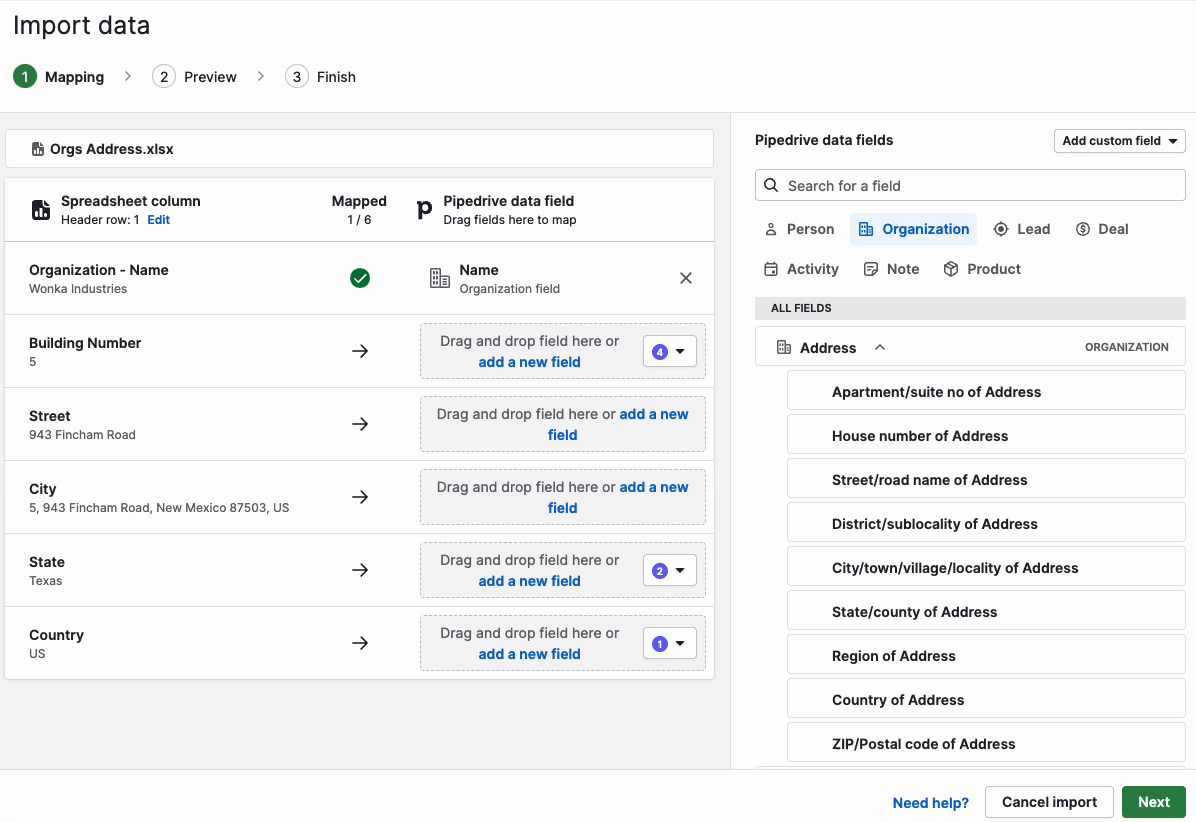Click the Cancel import button
Screen dimensions: 1196x822
coord(1049,802)
